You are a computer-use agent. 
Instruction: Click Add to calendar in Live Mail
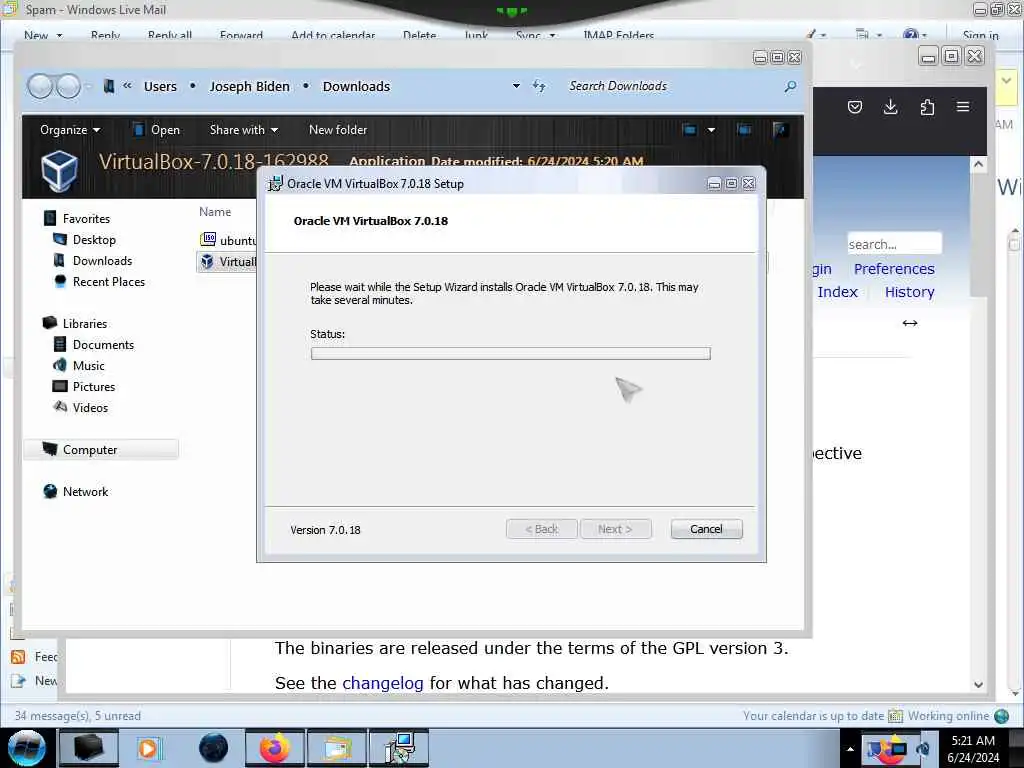point(333,35)
